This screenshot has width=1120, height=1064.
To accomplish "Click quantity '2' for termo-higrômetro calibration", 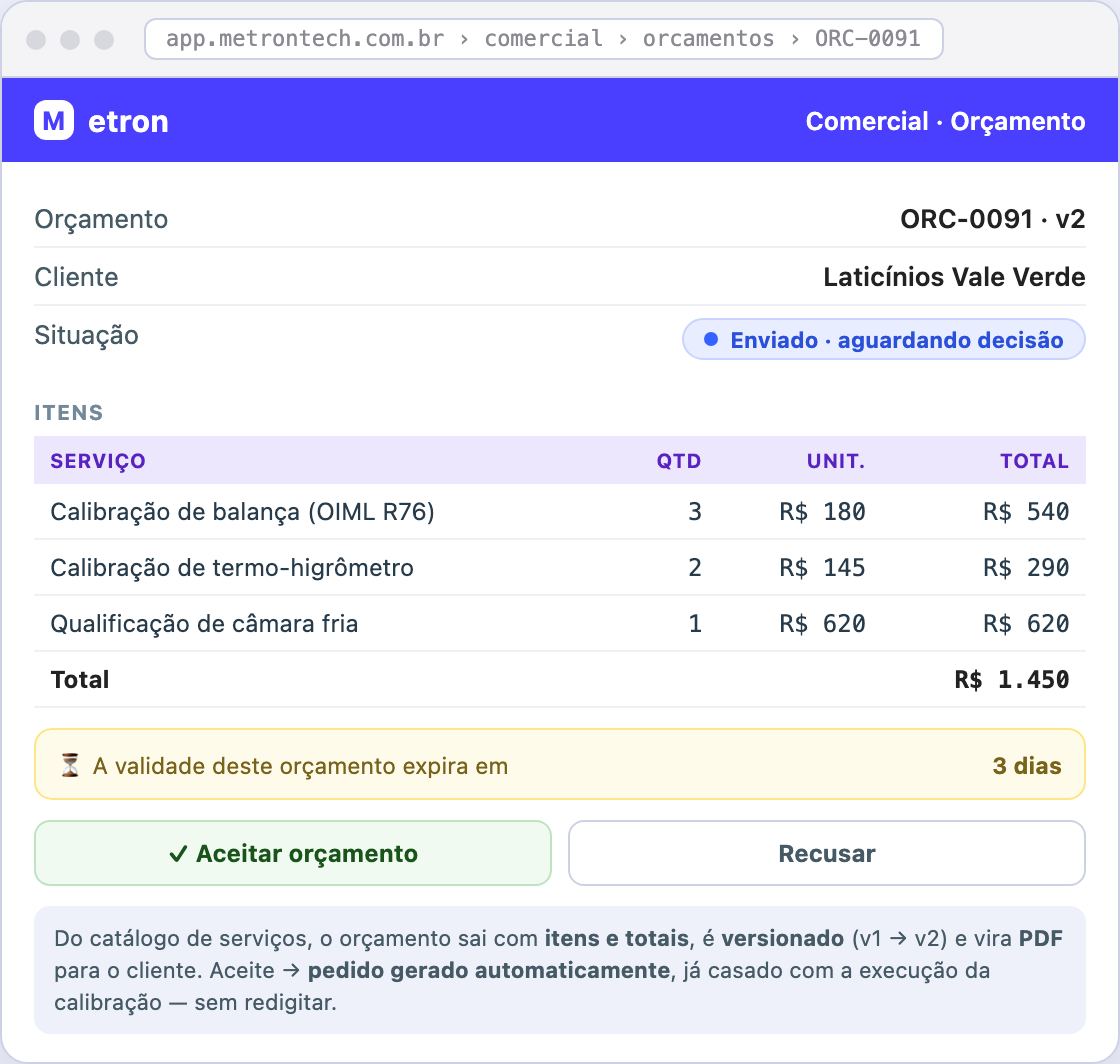I will coord(695,567).
